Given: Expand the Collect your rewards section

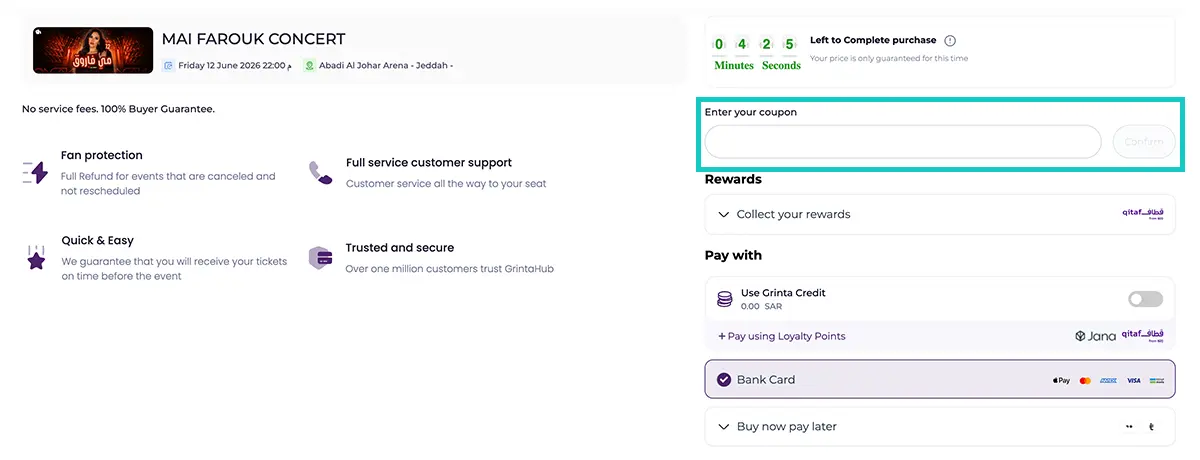Looking at the screenshot, I should [940, 214].
